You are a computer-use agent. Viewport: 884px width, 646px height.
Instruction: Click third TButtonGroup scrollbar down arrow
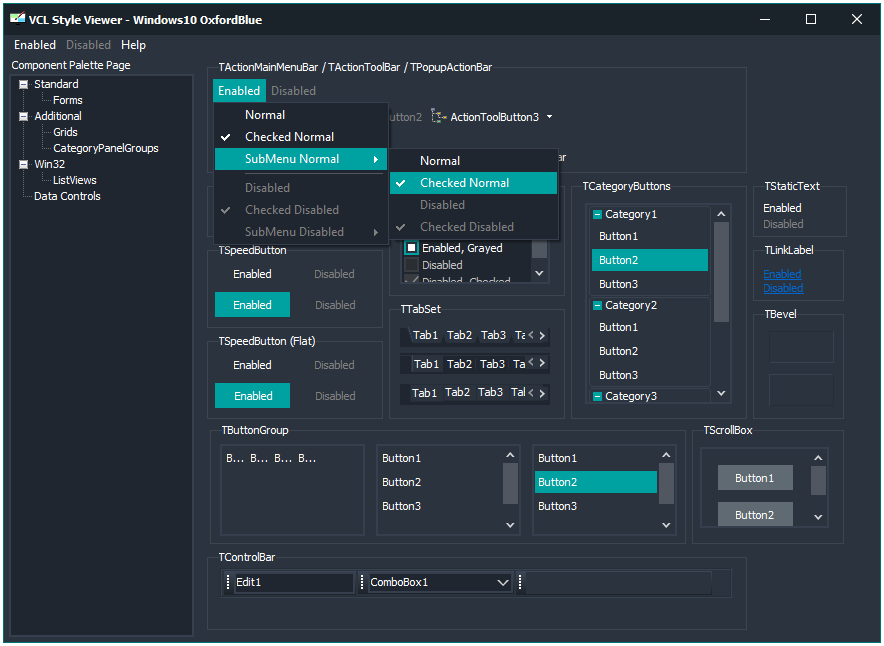(x=666, y=525)
